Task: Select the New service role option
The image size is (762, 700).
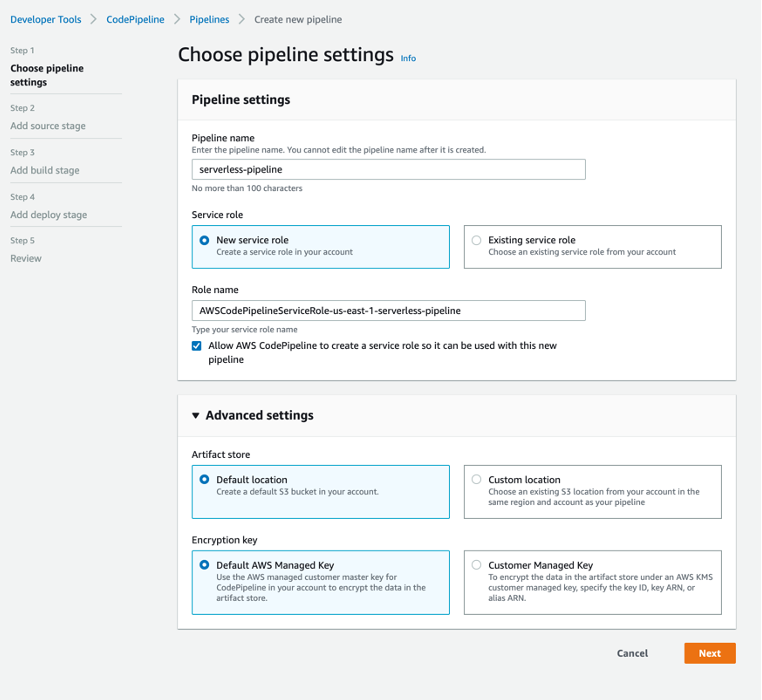Action: click(205, 240)
